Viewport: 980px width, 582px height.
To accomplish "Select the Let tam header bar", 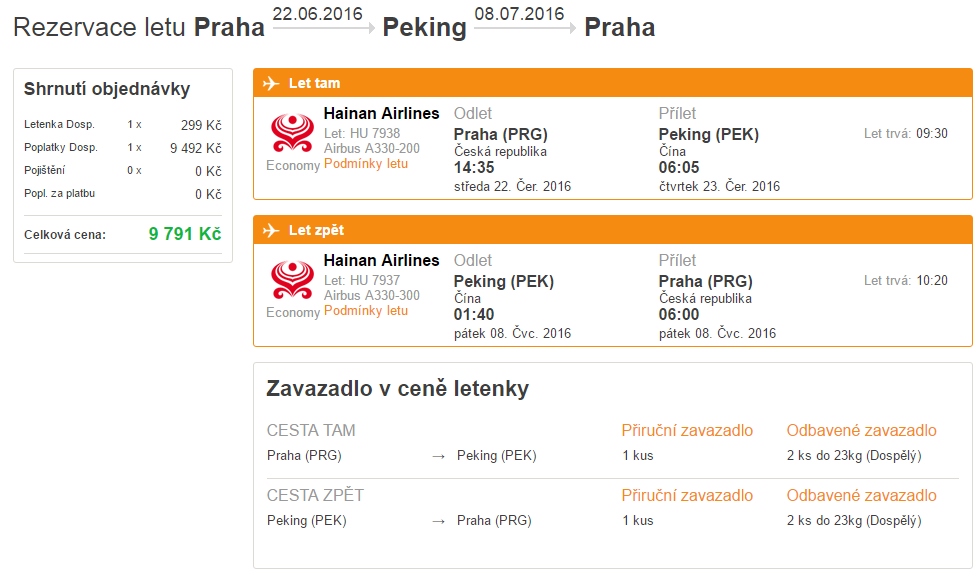I will [612, 83].
